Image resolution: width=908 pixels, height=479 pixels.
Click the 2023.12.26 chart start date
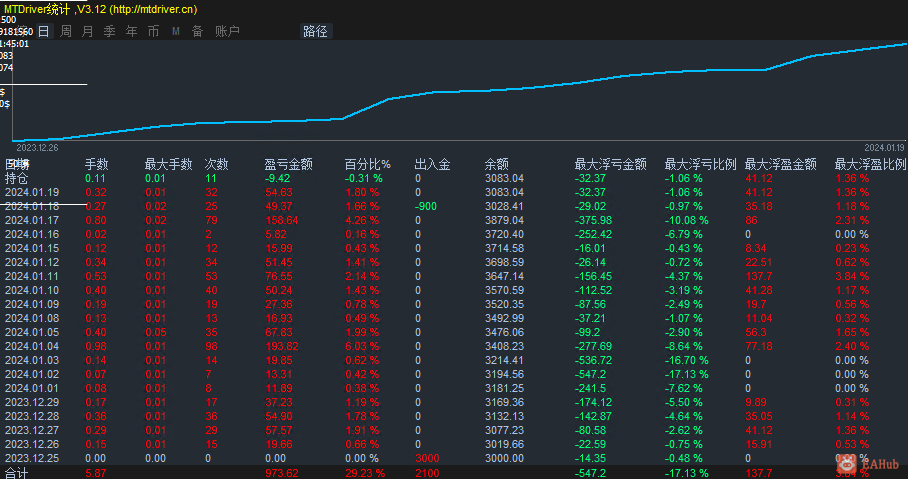37,148
